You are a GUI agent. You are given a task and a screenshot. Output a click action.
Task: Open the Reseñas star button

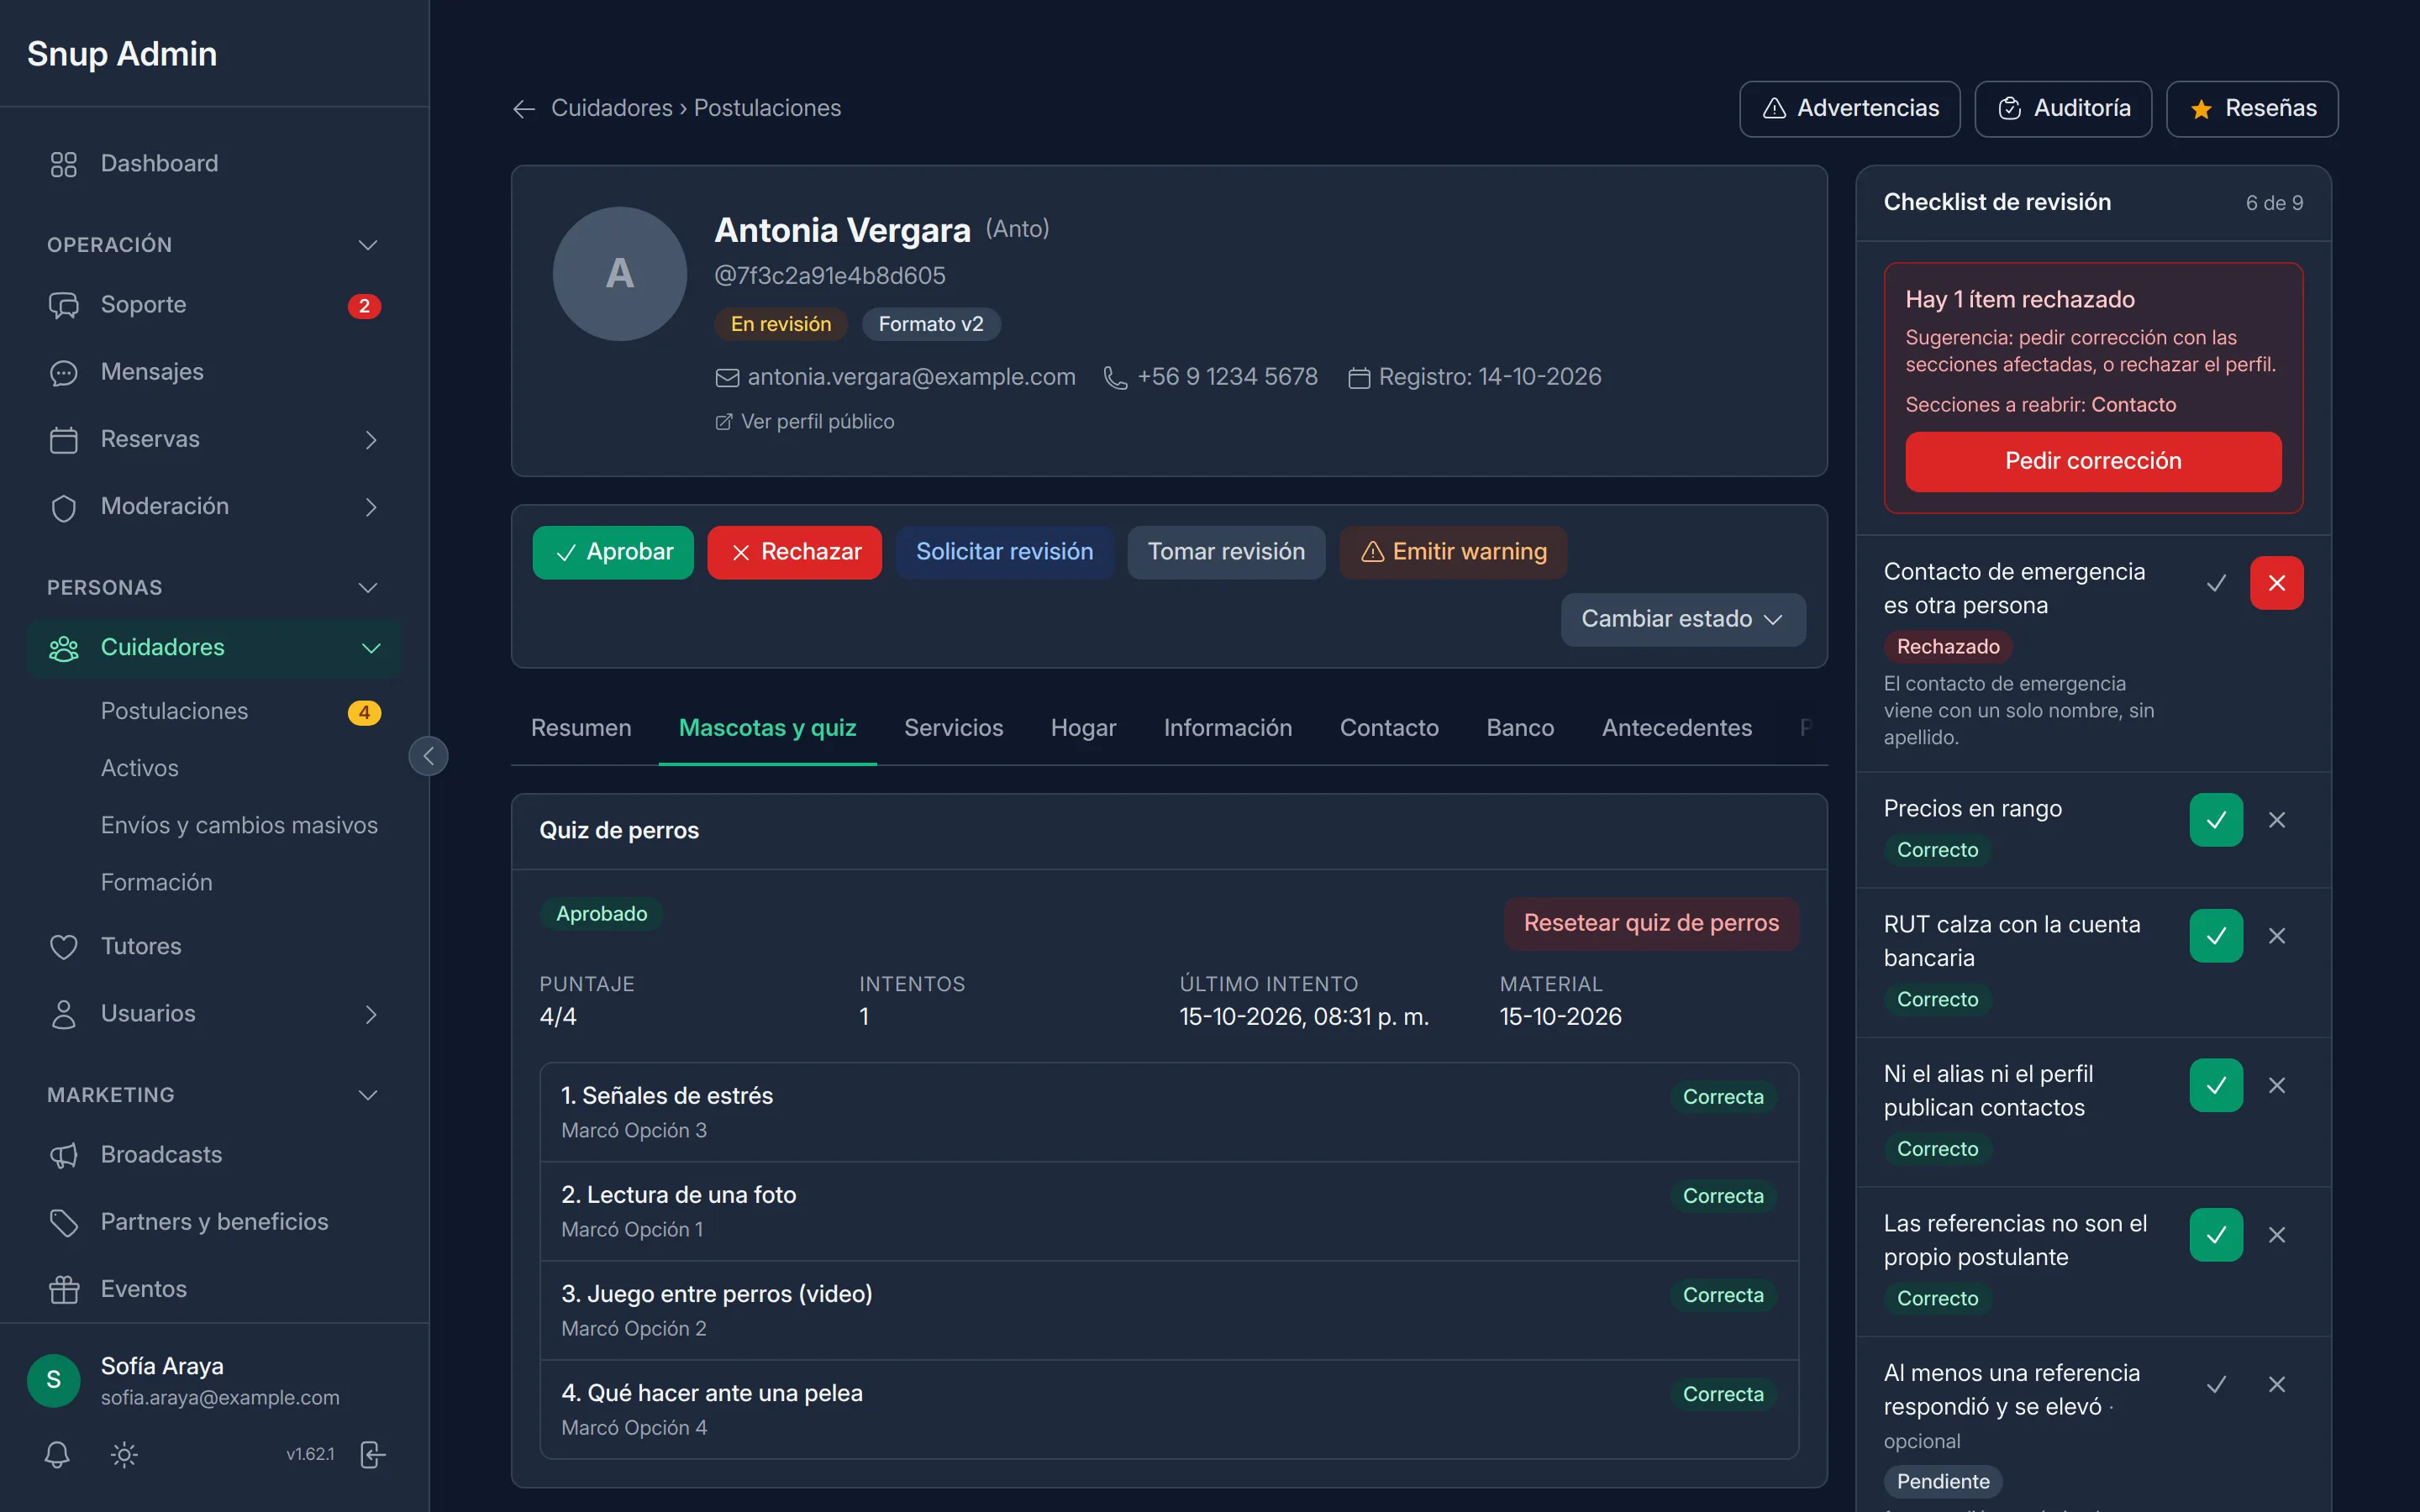(2252, 109)
